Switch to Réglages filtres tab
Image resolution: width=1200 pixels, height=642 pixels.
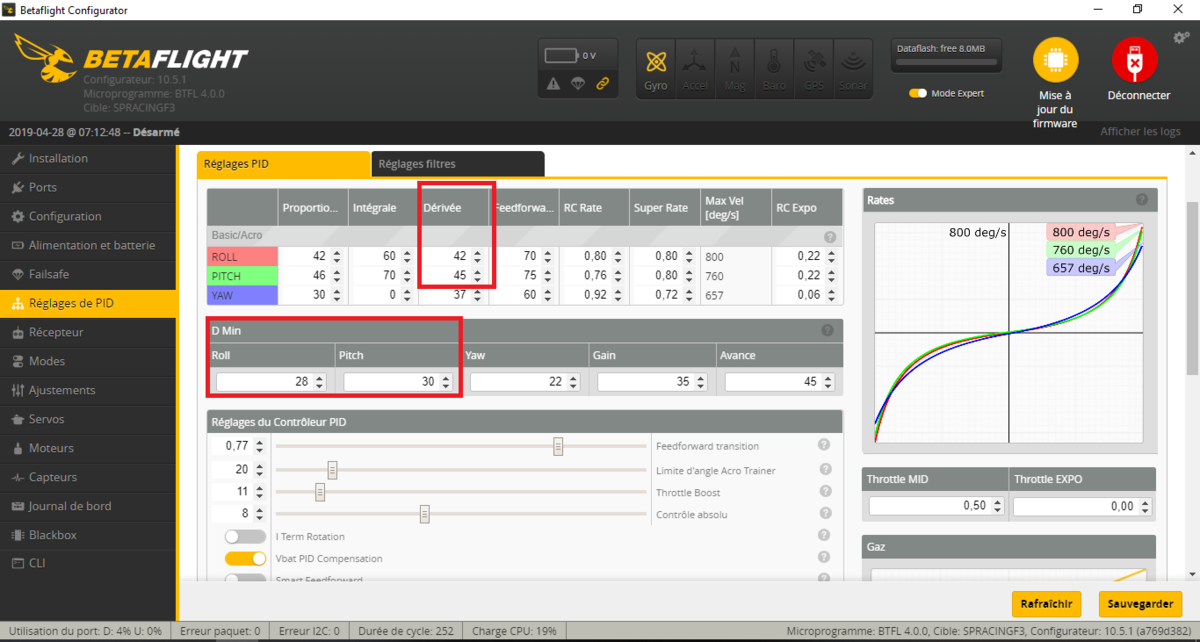(457, 164)
